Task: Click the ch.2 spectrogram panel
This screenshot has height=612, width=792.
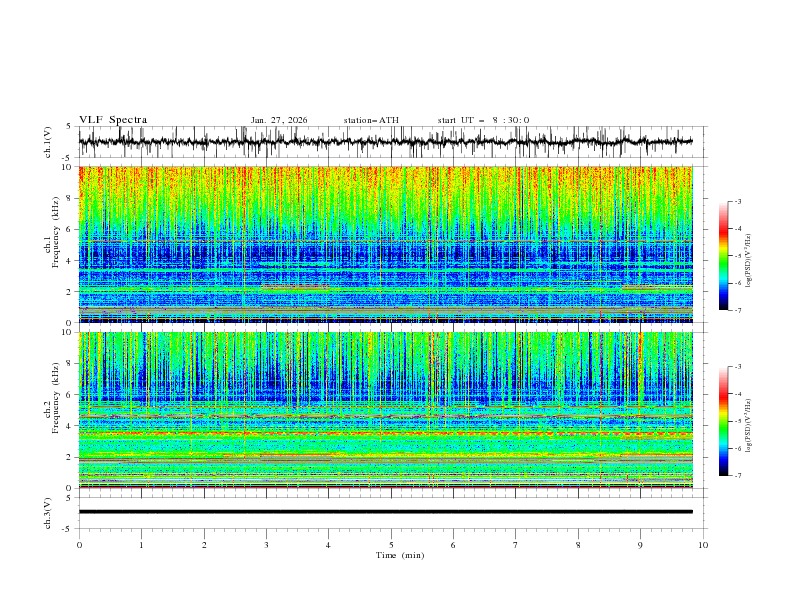Action: (385, 410)
